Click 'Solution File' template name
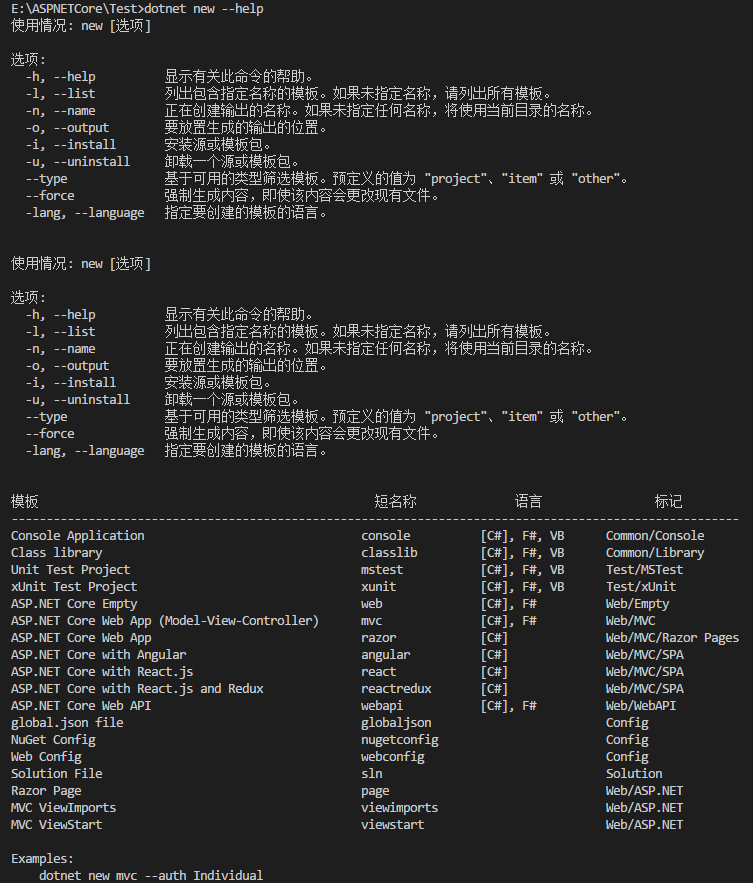 pyautogui.click(x=56, y=773)
